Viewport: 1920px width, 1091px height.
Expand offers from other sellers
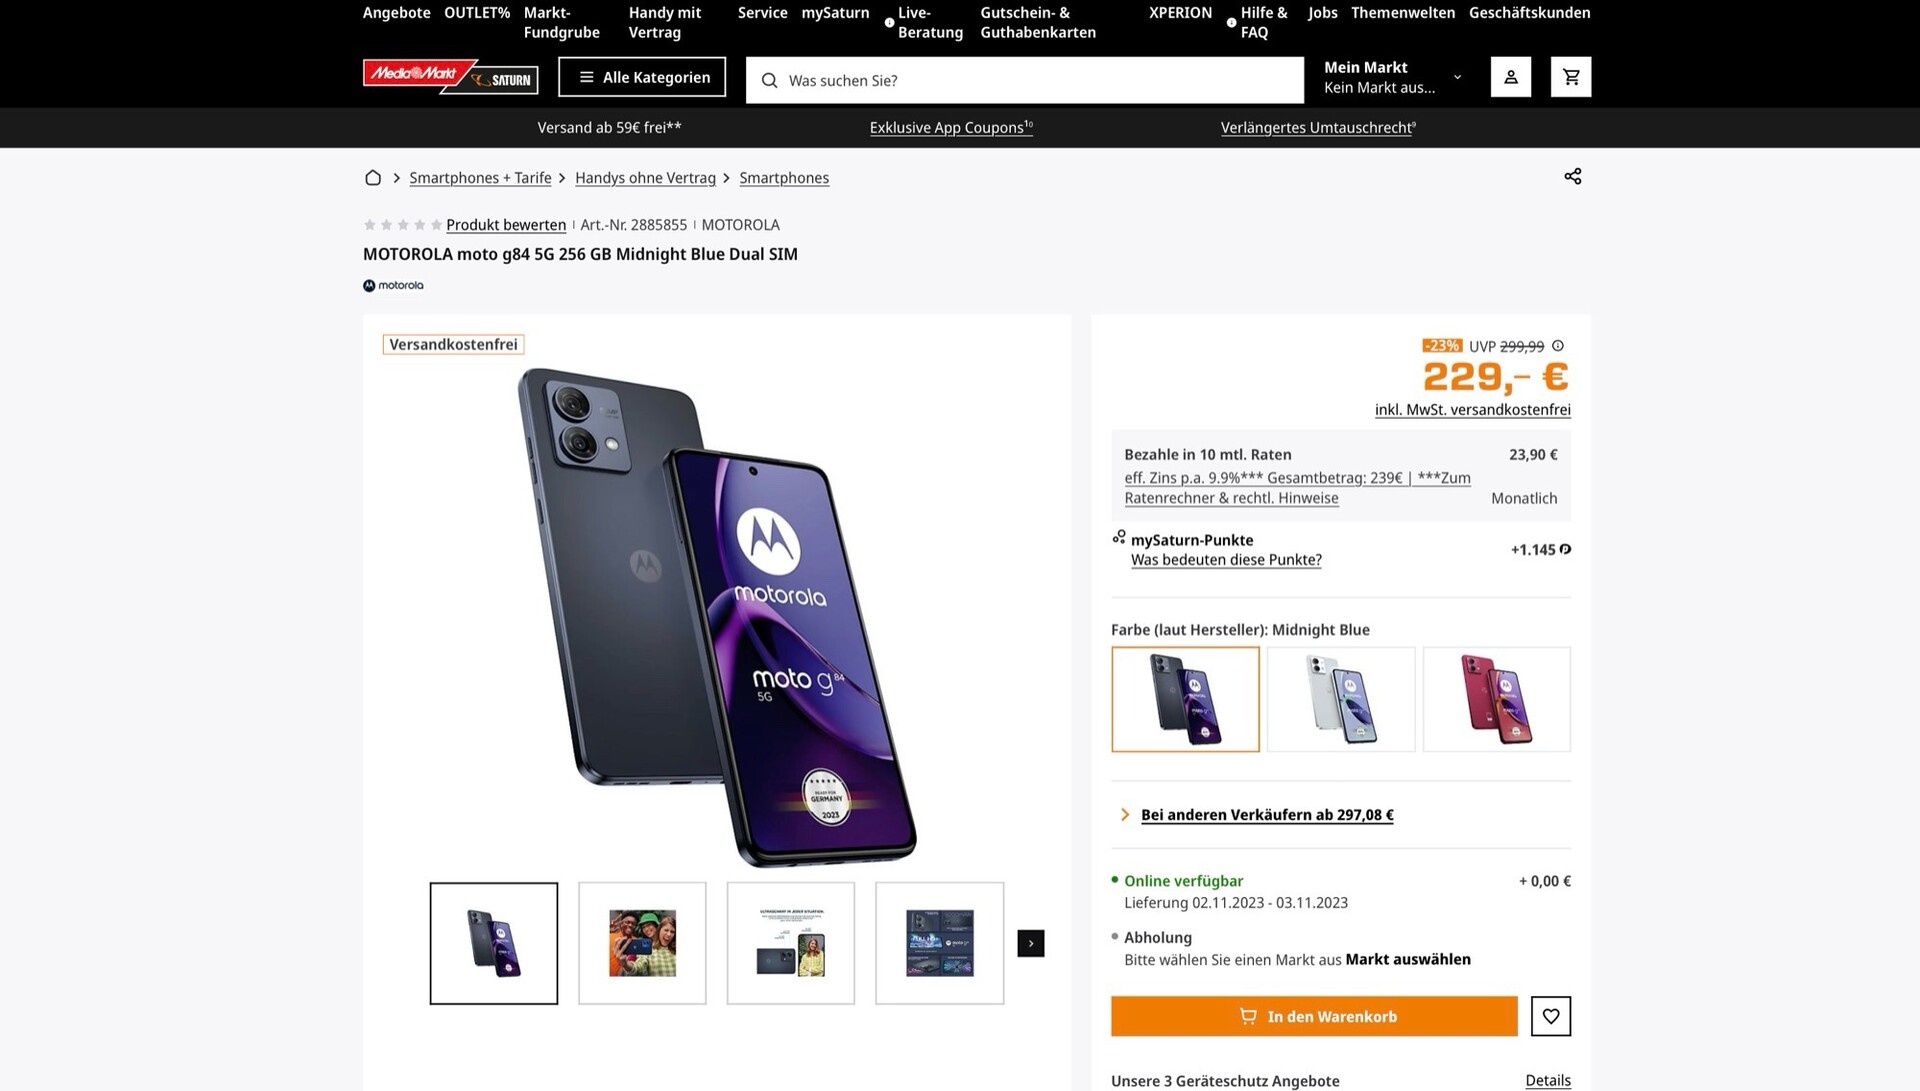click(1266, 815)
